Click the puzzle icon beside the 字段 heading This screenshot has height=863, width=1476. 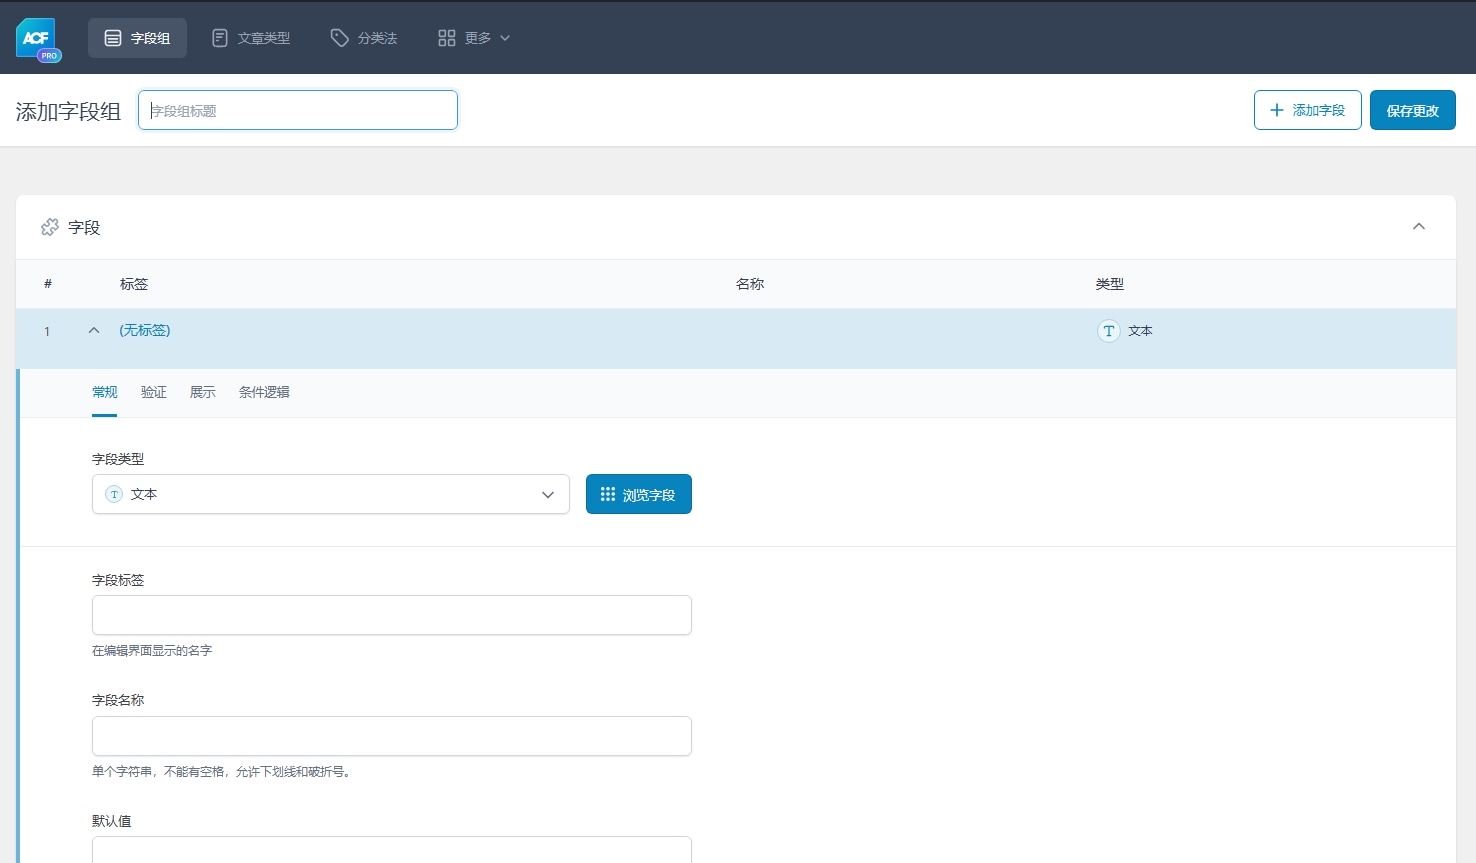49,227
